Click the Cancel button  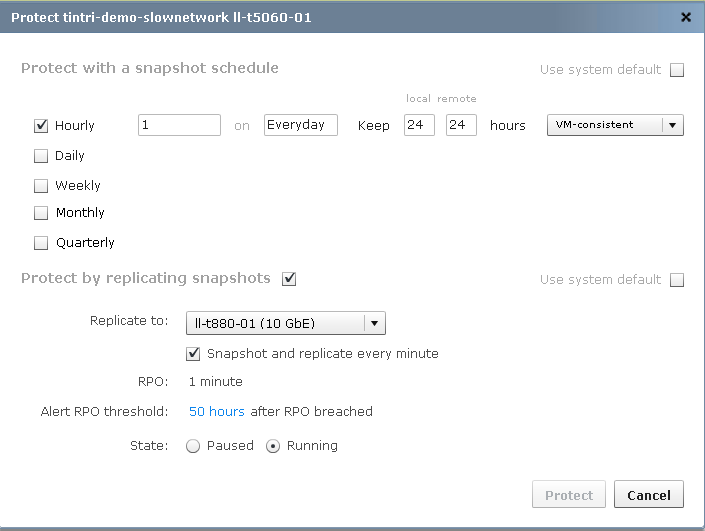pyautogui.click(x=649, y=495)
